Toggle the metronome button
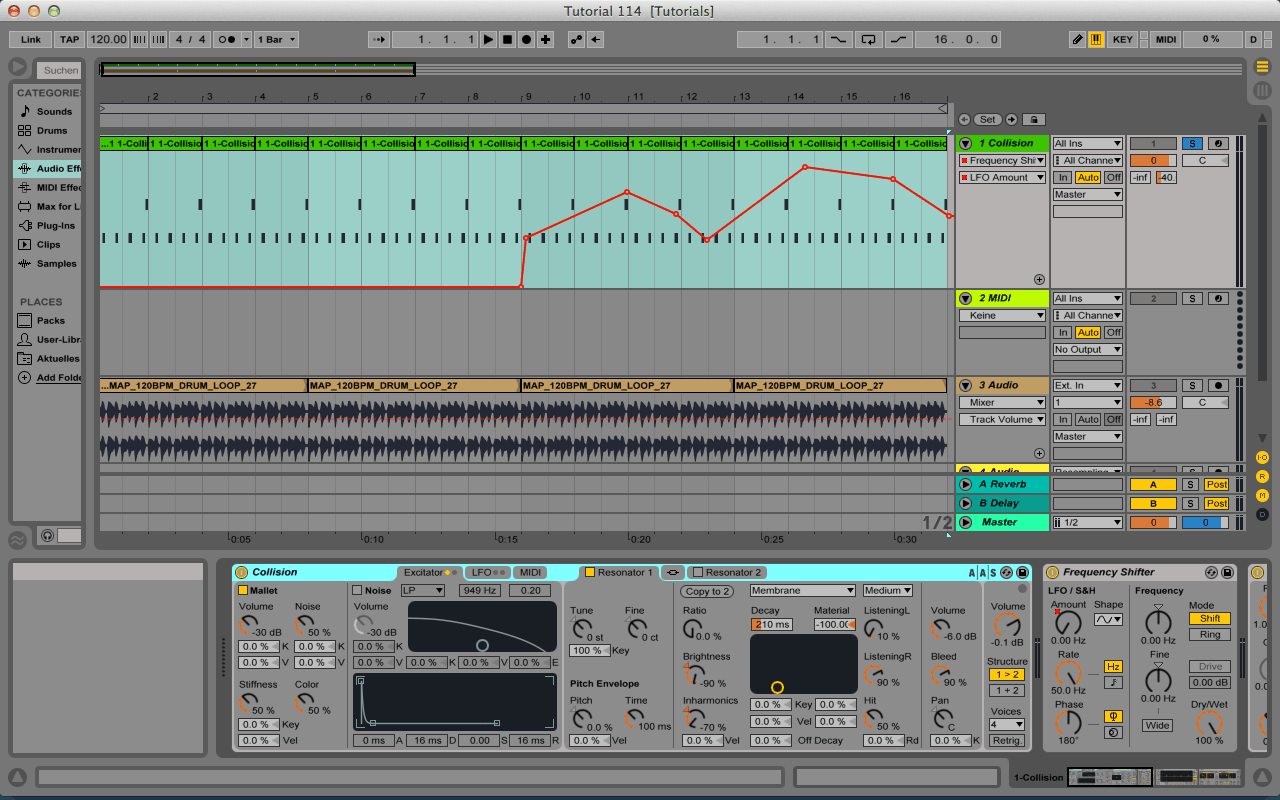Screen dimensions: 1280x800 coord(227,40)
